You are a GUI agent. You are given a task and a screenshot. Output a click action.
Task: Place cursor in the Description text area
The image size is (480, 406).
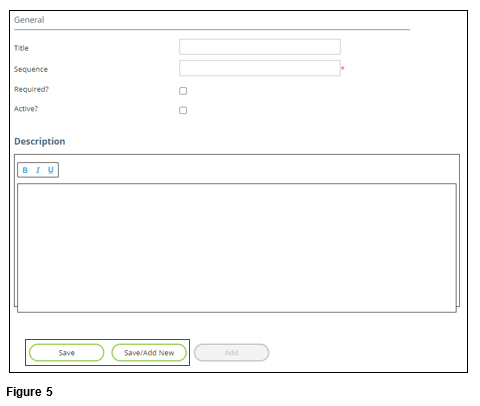click(237, 248)
